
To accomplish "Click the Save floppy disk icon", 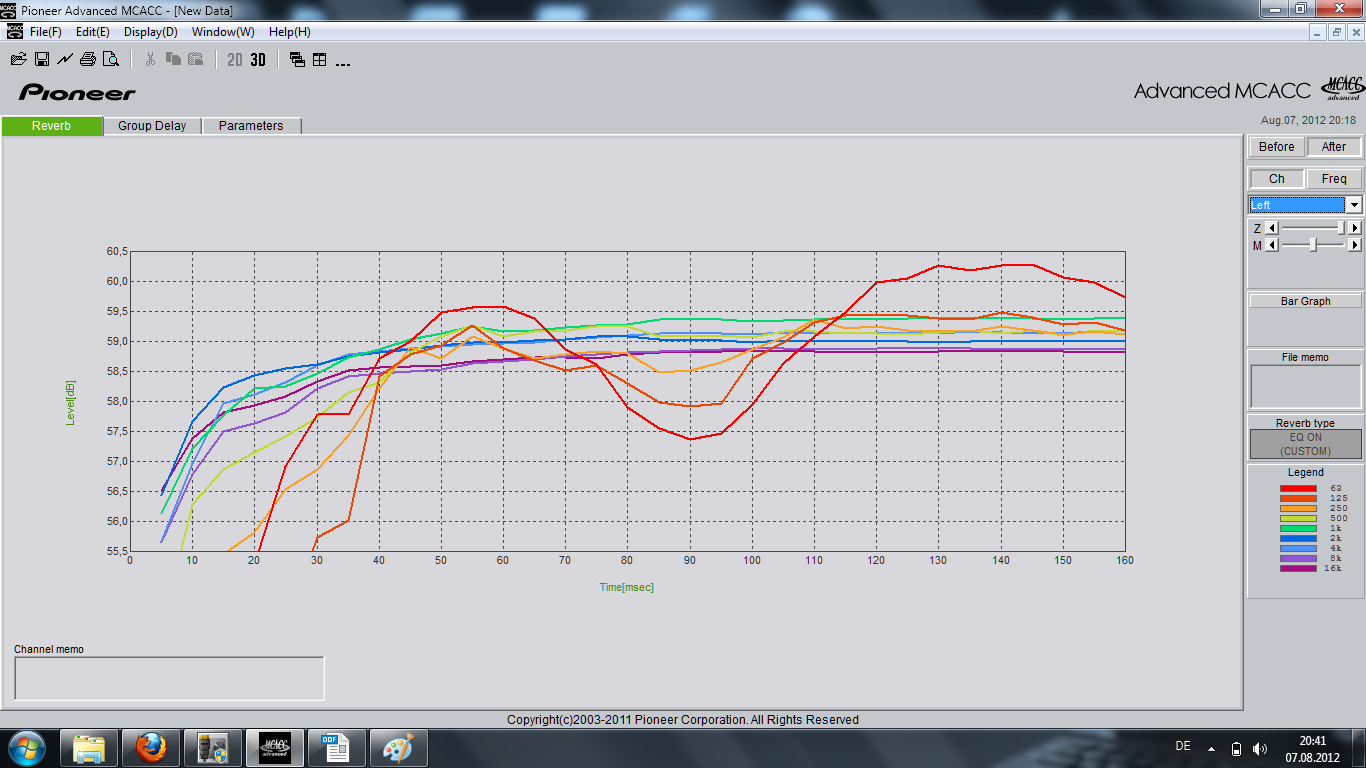I will coord(42,59).
